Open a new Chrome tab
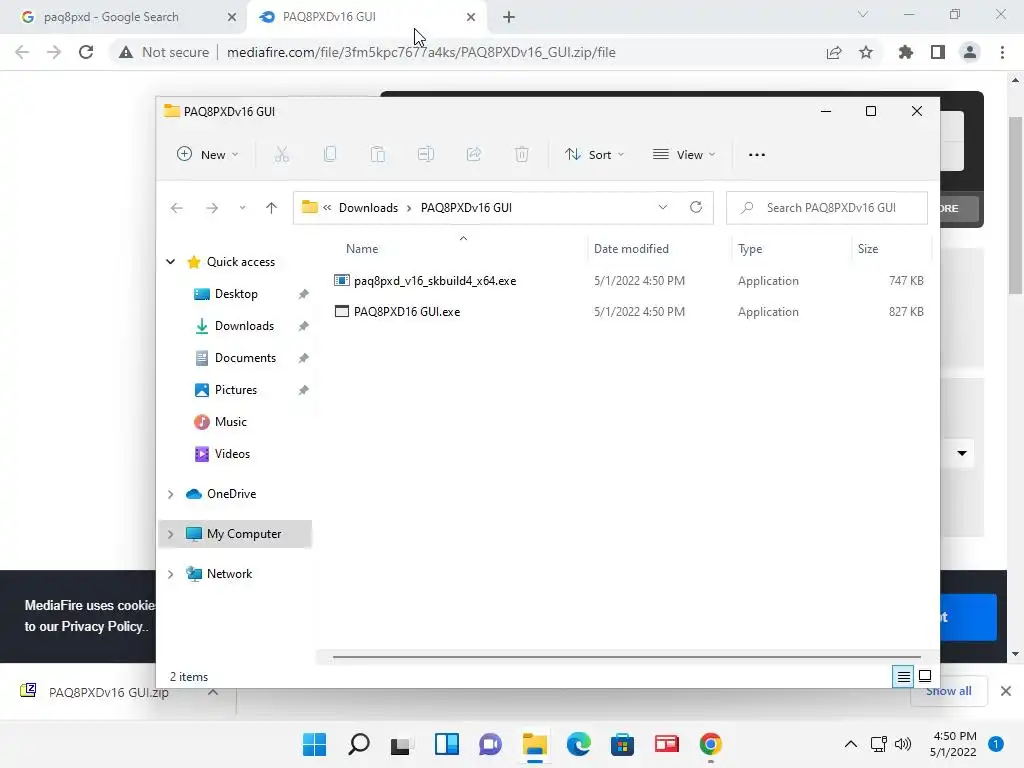The width and height of the screenshot is (1024, 768). point(509,17)
